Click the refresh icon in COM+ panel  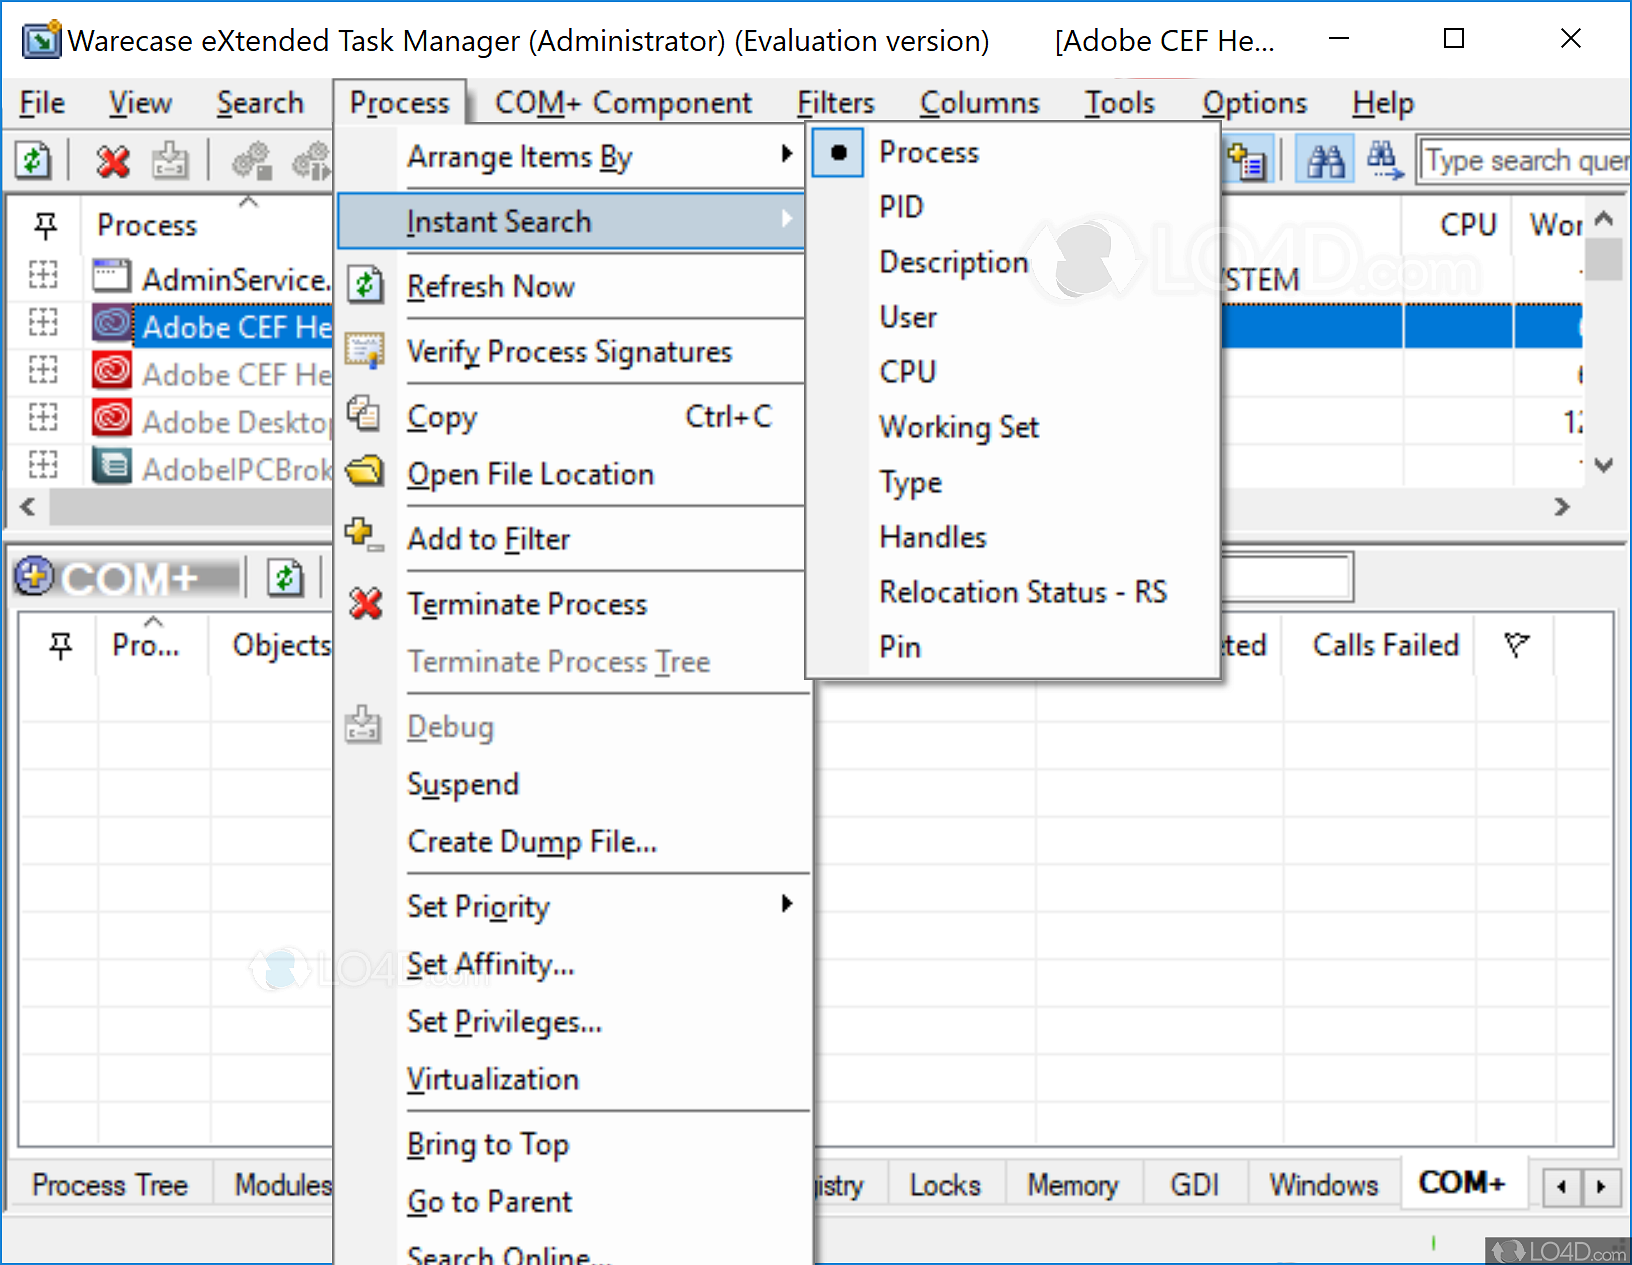[x=285, y=578]
